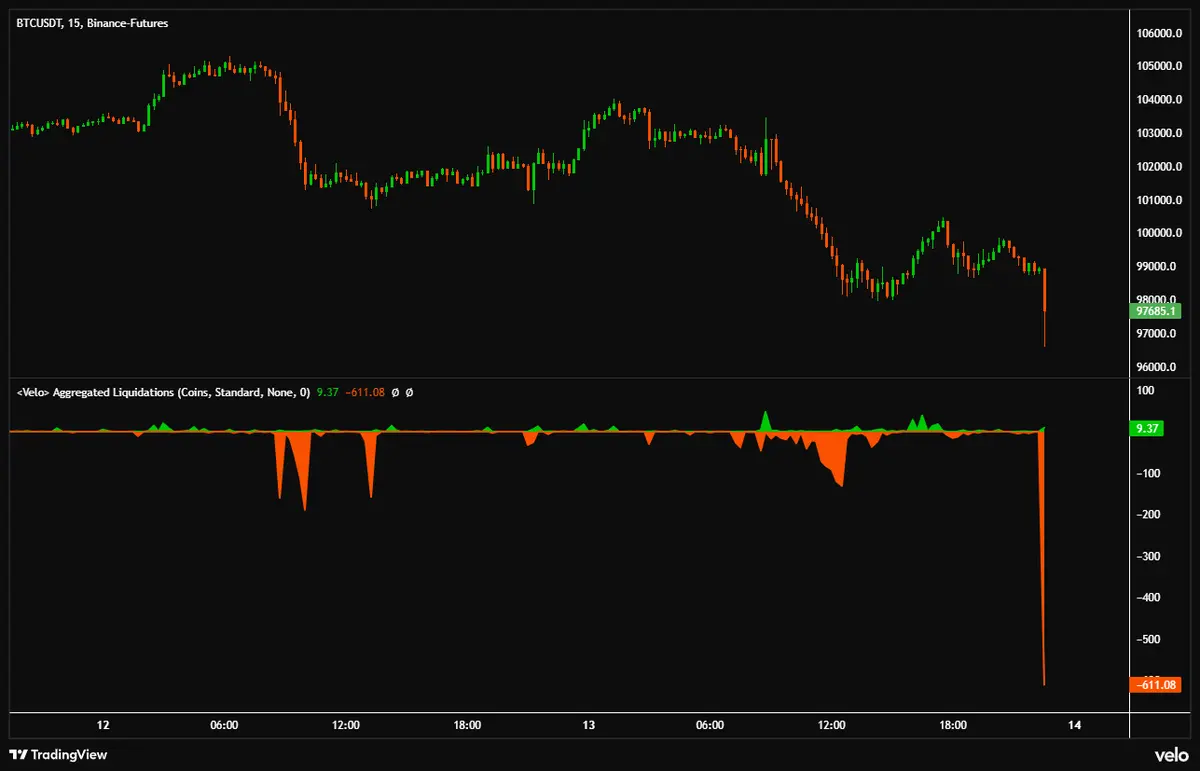
Task: Click the 99000.0 price axis label
Action: 1158,266
